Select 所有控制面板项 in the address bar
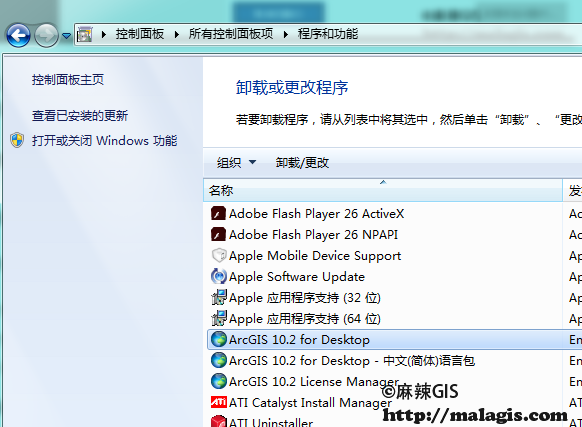Image resolution: width=582 pixels, height=427 pixels. [x=231, y=34]
